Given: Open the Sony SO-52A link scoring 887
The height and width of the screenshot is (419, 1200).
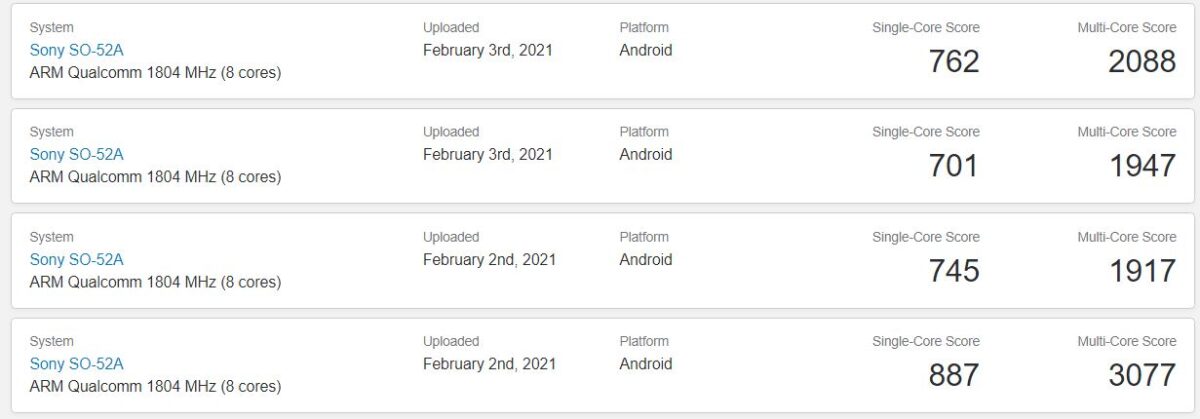Looking at the screenshot, I should [x=76, y=364].
